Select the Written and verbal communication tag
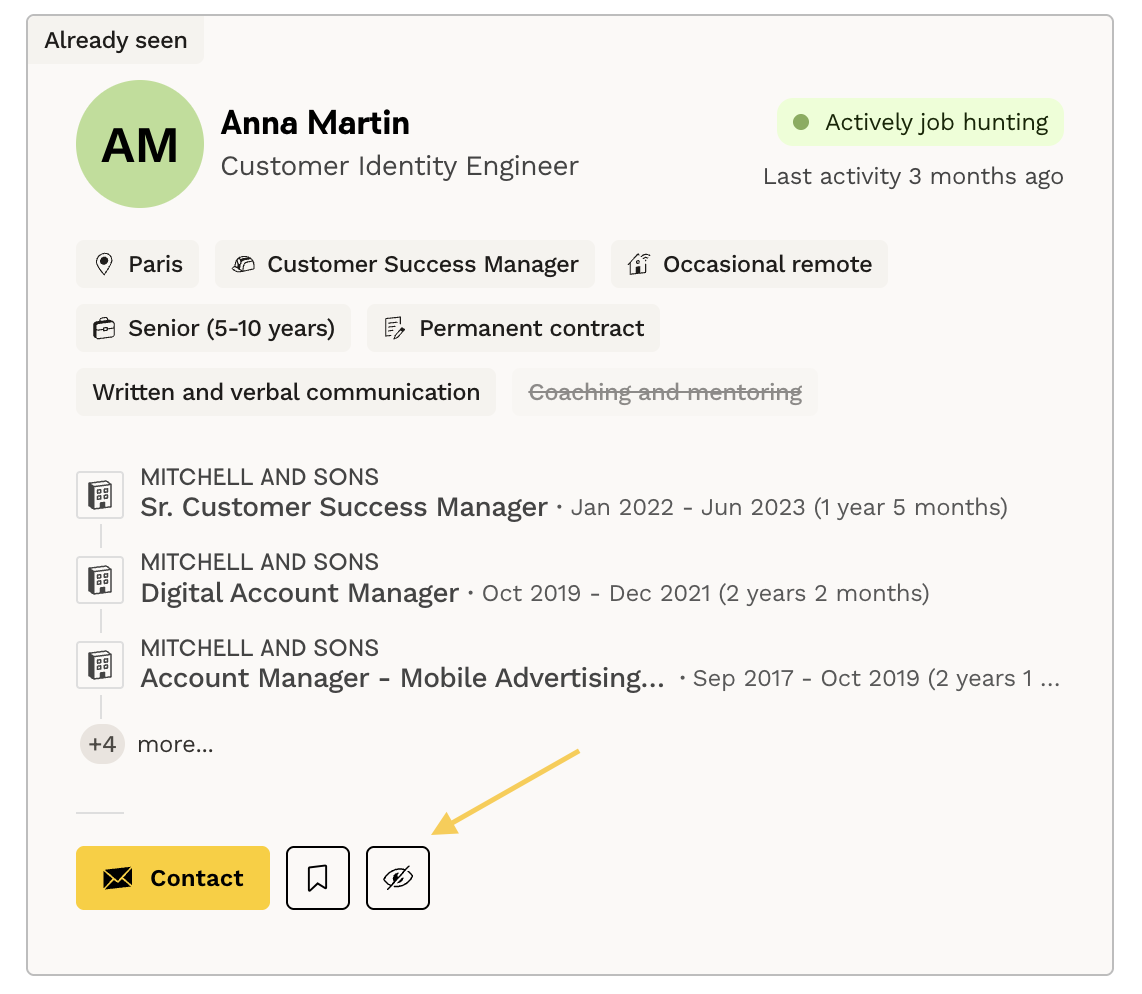The height and width of the screenshot is (994, 1142). (x=286, y=392)
